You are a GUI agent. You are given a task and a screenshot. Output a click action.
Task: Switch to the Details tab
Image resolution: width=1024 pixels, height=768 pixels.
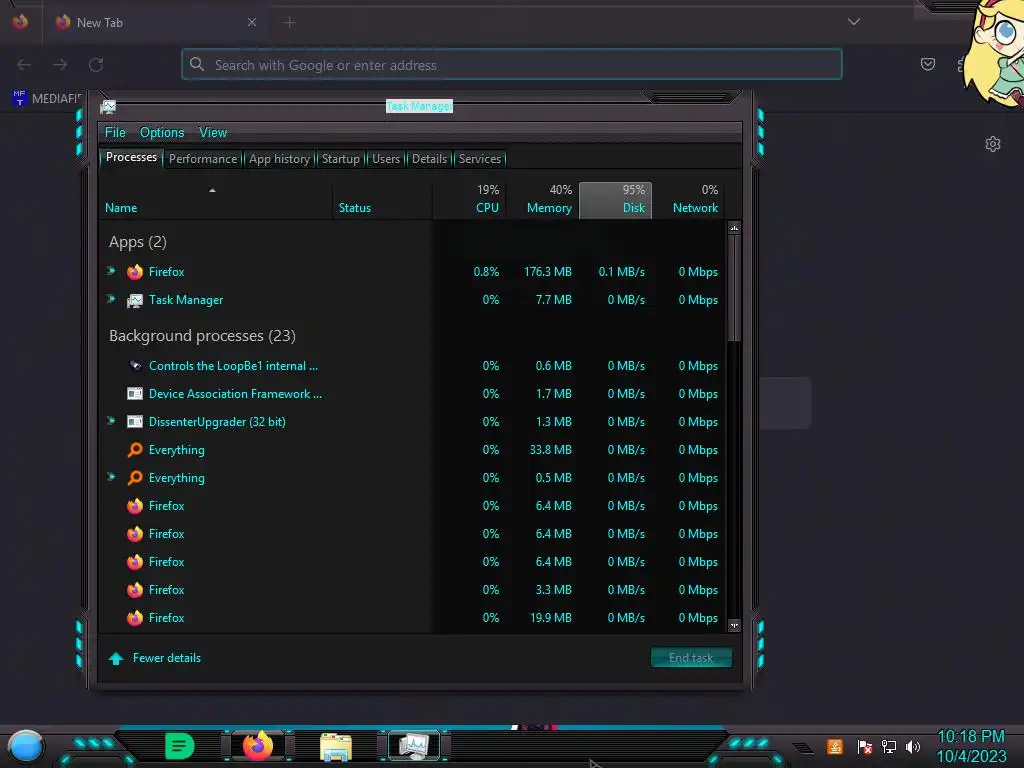pos(429,159)
